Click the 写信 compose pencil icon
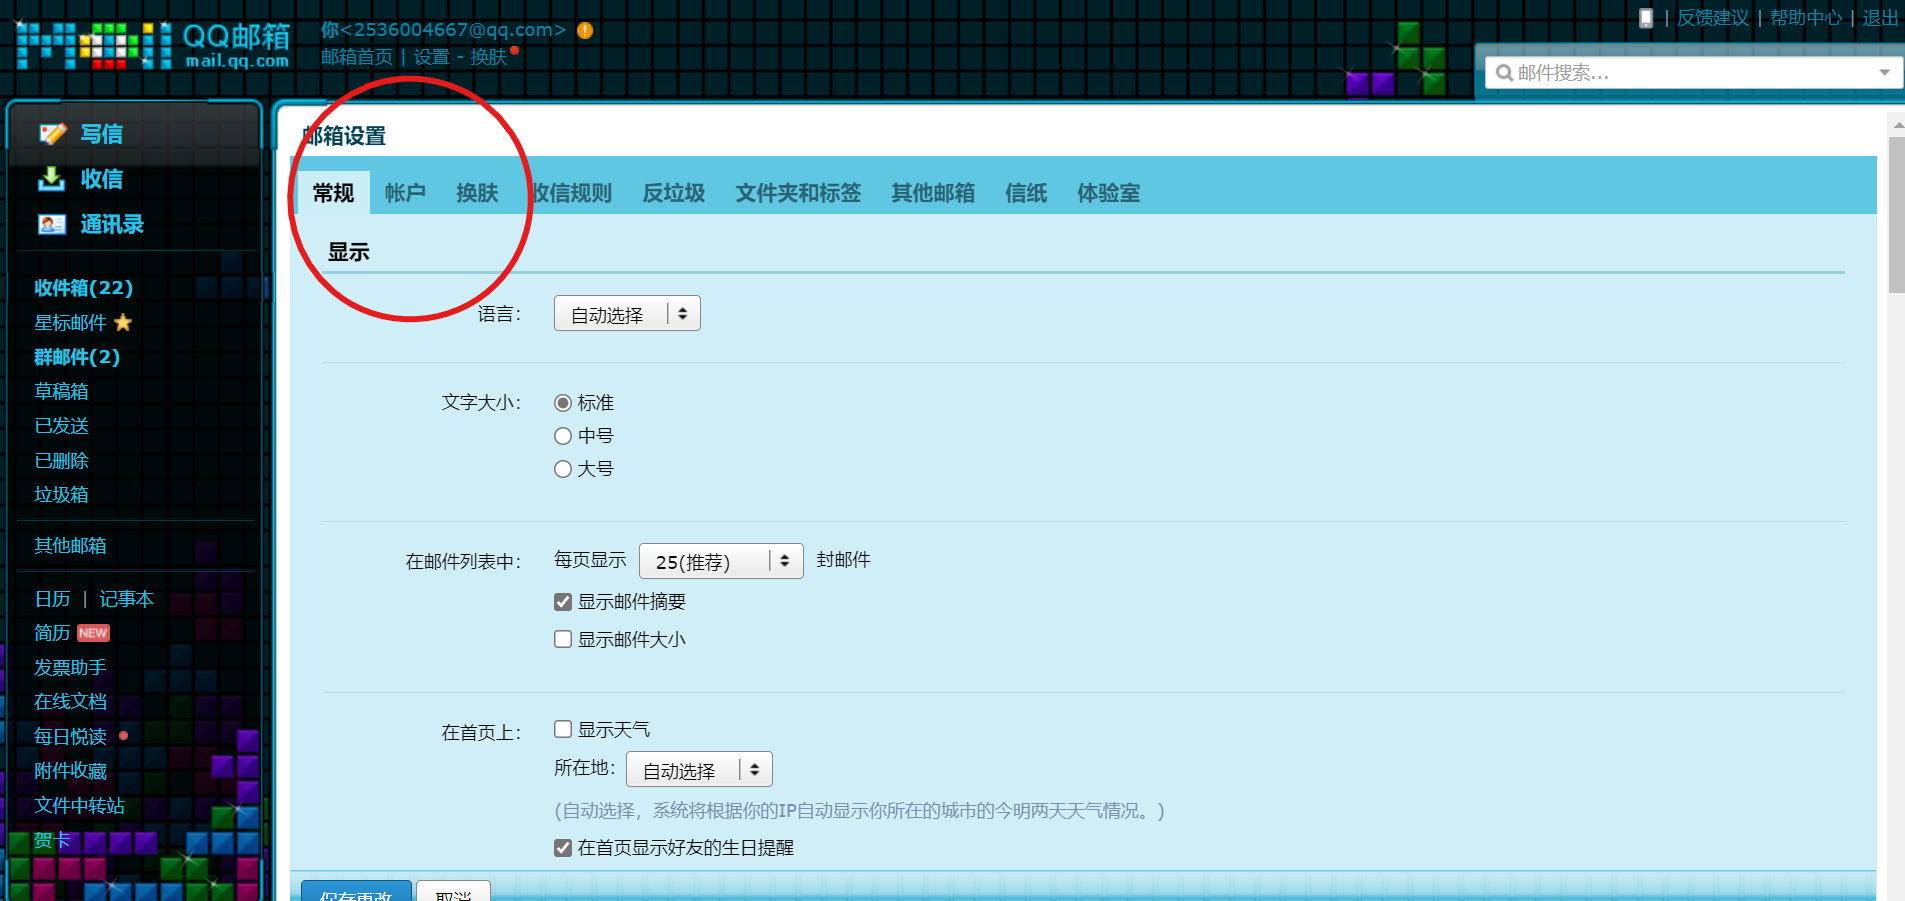This screenshot has height=901, width=1905. [52, 133]
